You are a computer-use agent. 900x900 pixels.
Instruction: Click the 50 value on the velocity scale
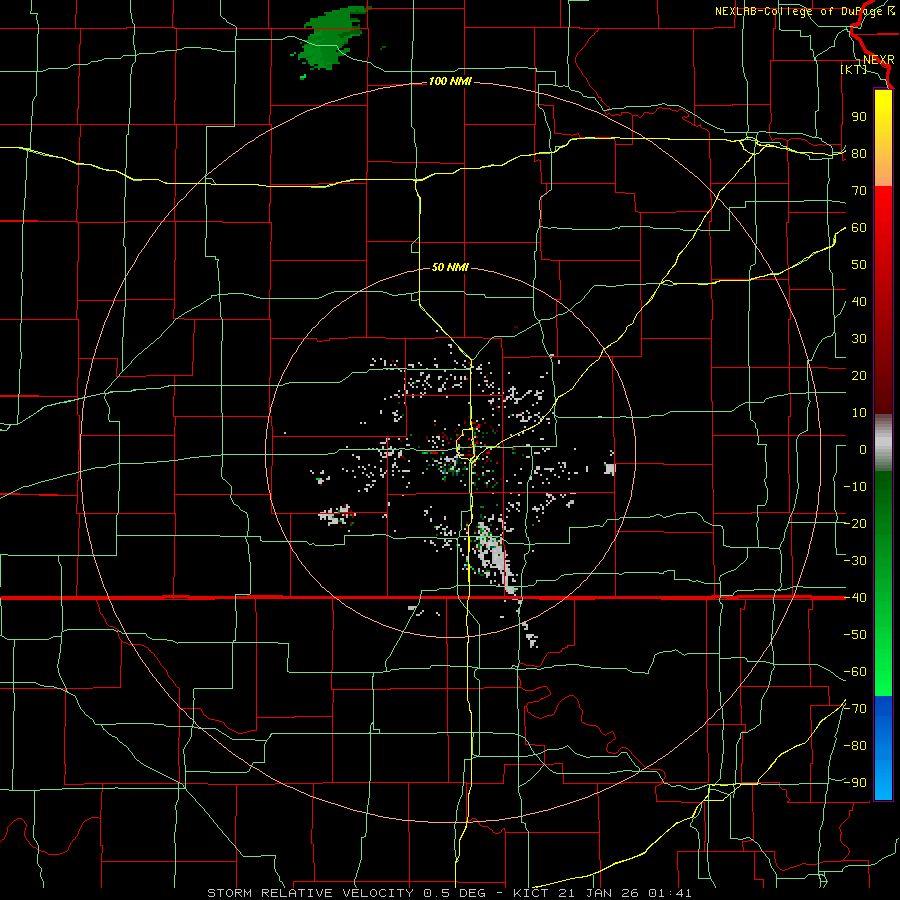(x=859, y=265)
